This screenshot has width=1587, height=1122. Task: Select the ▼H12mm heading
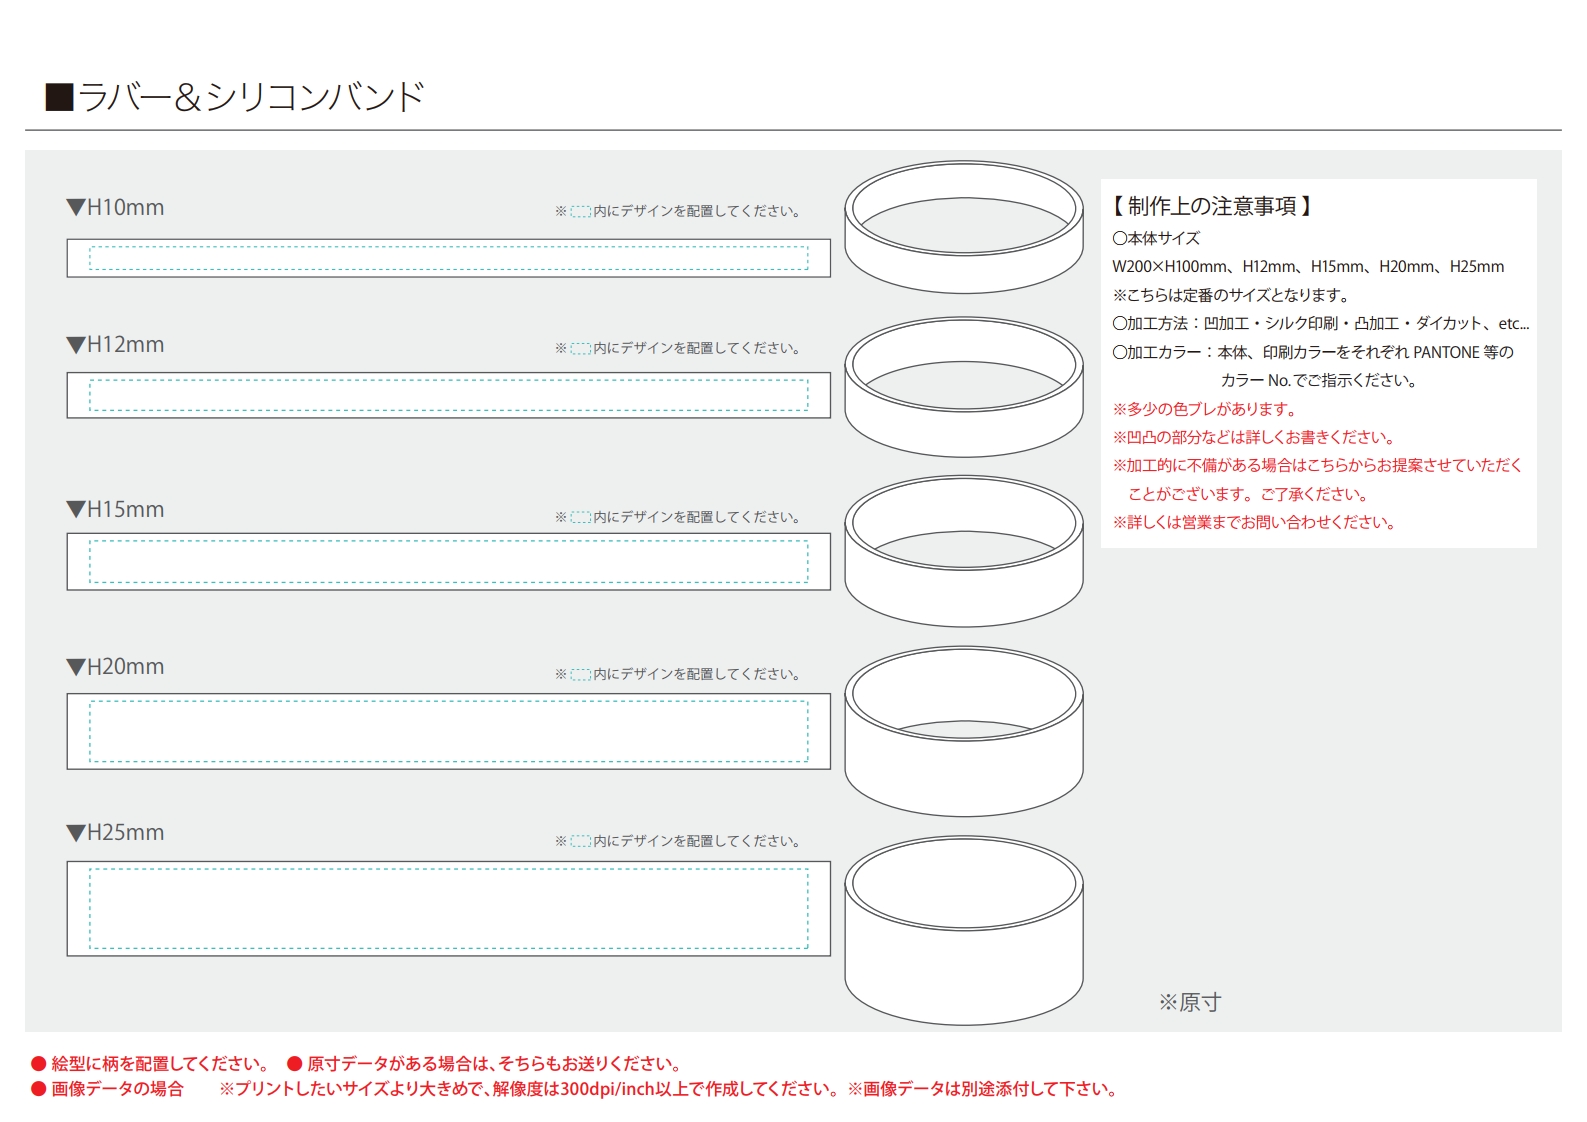point(115,344)
